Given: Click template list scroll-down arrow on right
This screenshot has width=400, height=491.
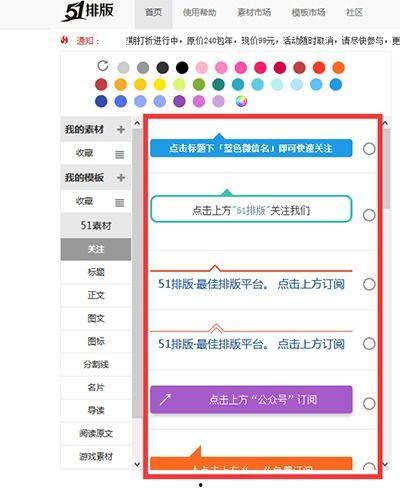Looking at the screenshot, I should coord(385,464).
